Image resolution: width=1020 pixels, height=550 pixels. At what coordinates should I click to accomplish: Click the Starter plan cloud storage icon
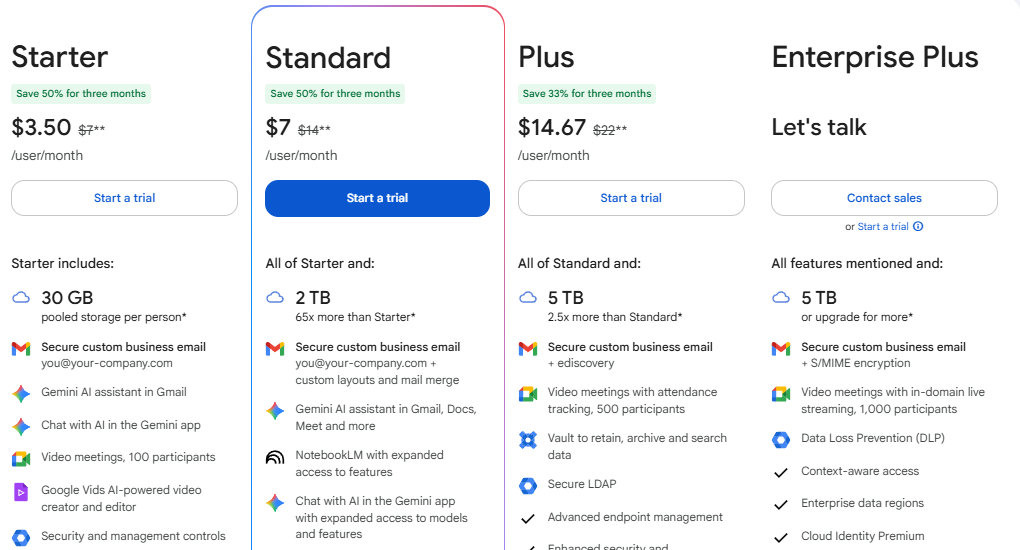(x=21, y=298)
